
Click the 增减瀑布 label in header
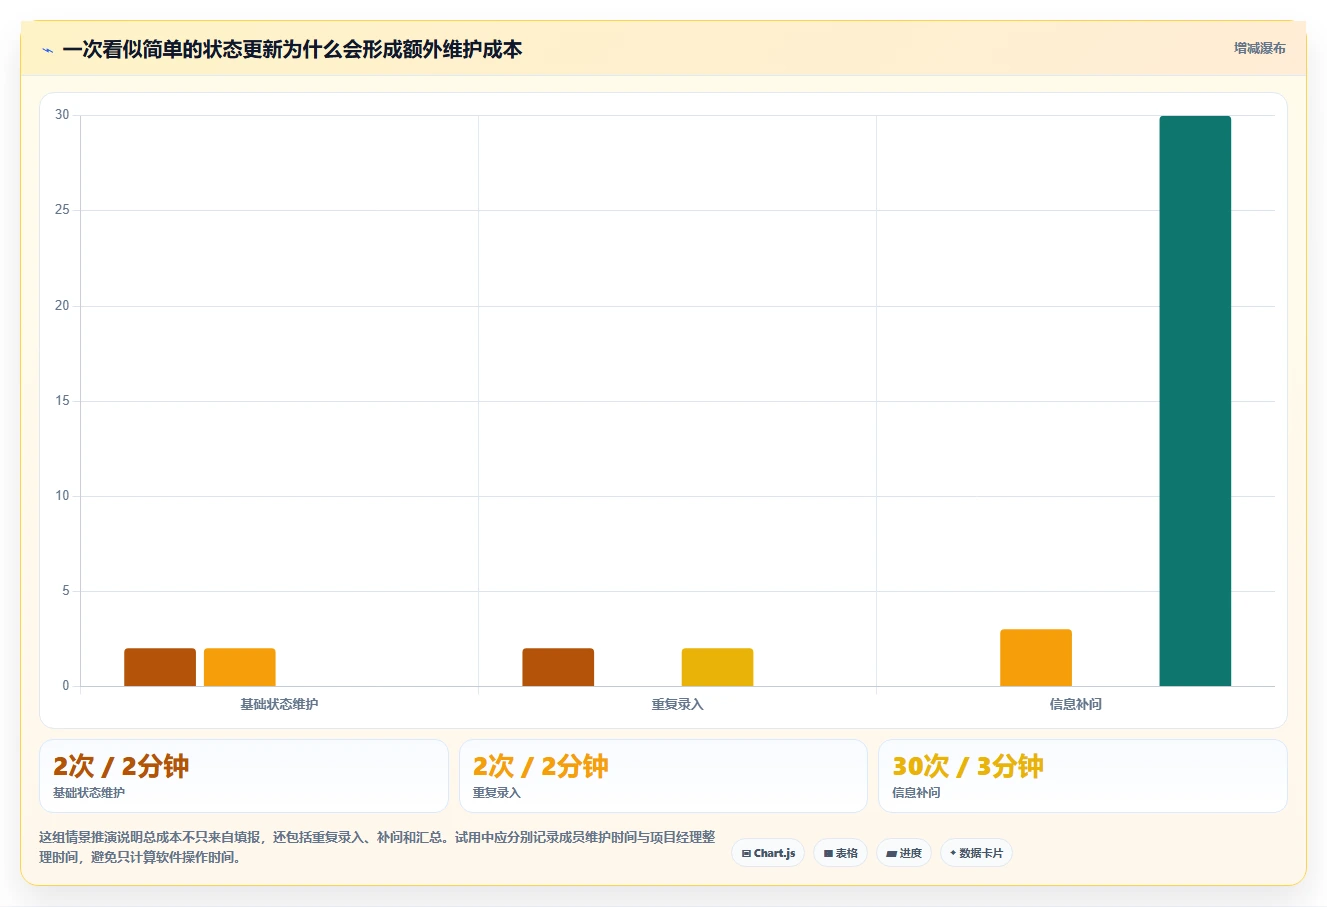pos(1259,48)
